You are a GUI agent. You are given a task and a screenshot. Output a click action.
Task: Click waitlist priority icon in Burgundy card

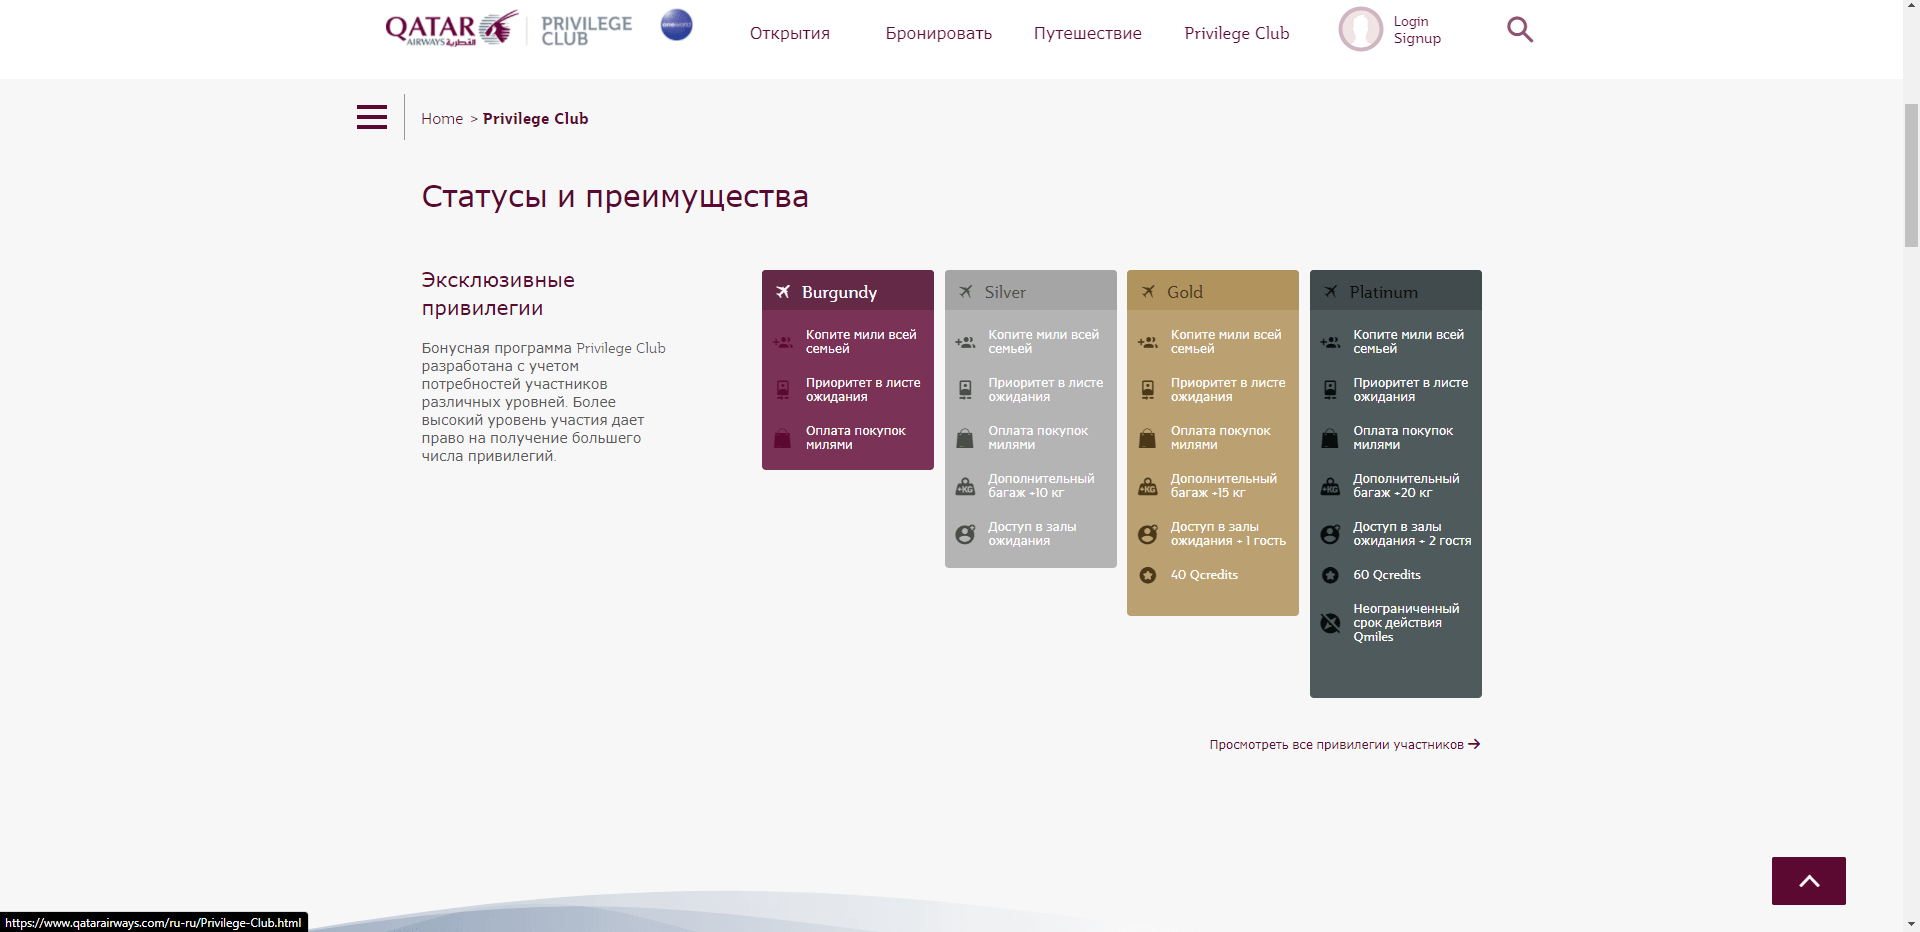click(x=783, y=390)
